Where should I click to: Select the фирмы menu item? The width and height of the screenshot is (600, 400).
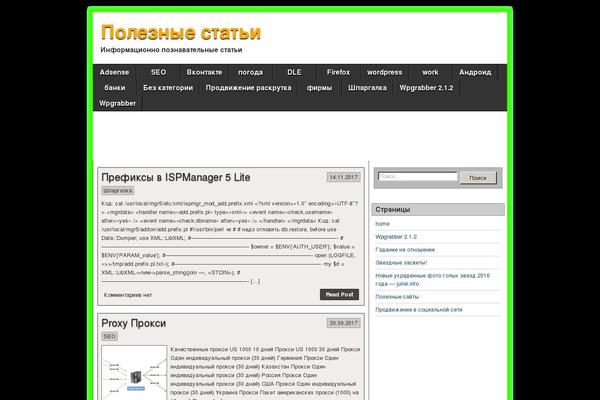click(319, 88)
